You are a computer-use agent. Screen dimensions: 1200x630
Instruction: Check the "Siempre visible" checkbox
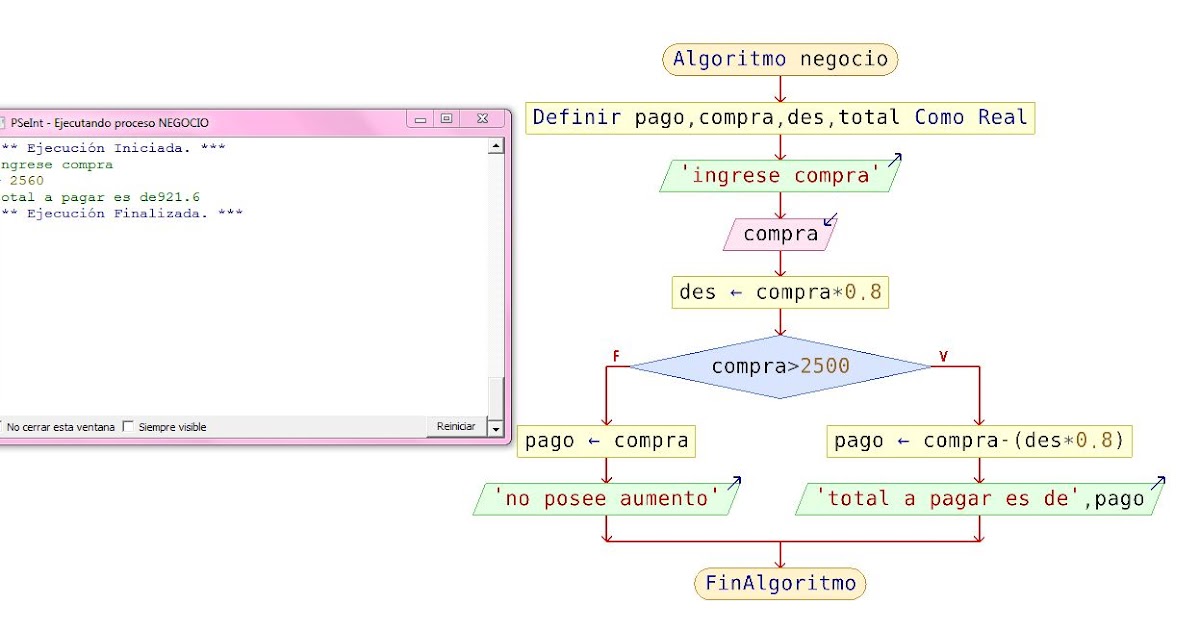127,426
